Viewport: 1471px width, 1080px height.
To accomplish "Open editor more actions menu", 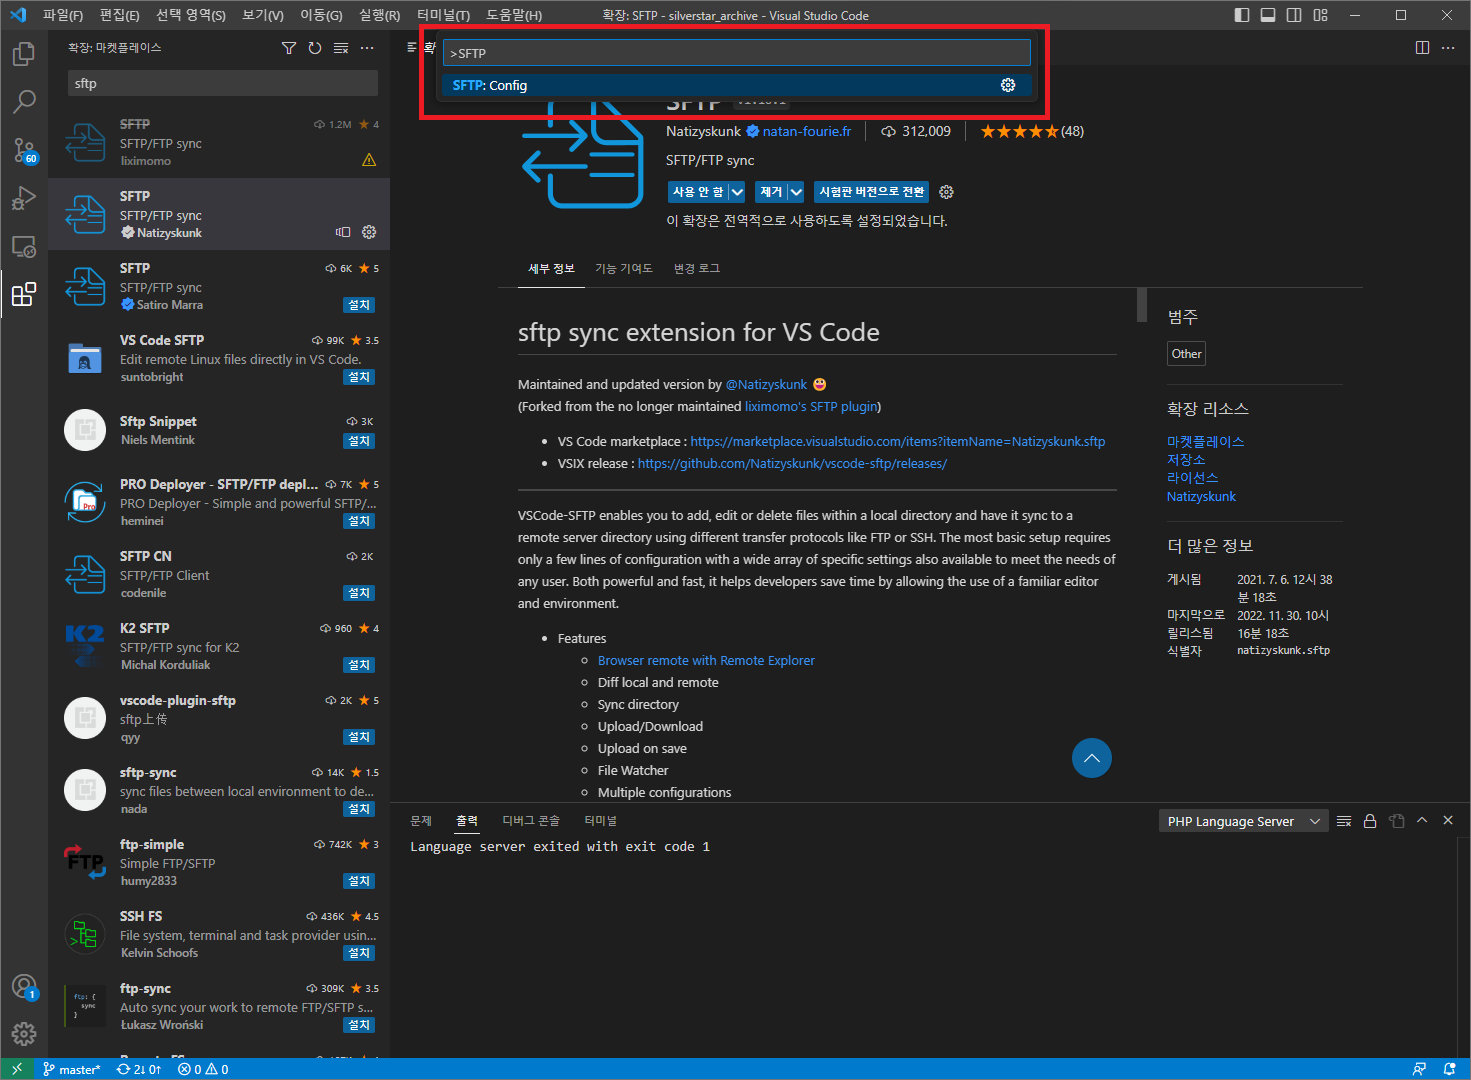I will (1448, 48).
